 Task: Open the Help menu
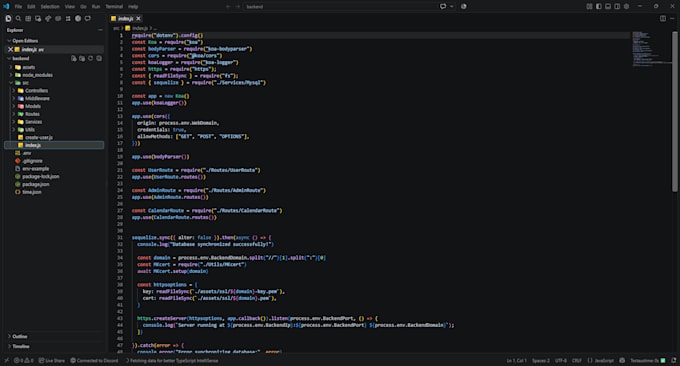pos(133,7)
